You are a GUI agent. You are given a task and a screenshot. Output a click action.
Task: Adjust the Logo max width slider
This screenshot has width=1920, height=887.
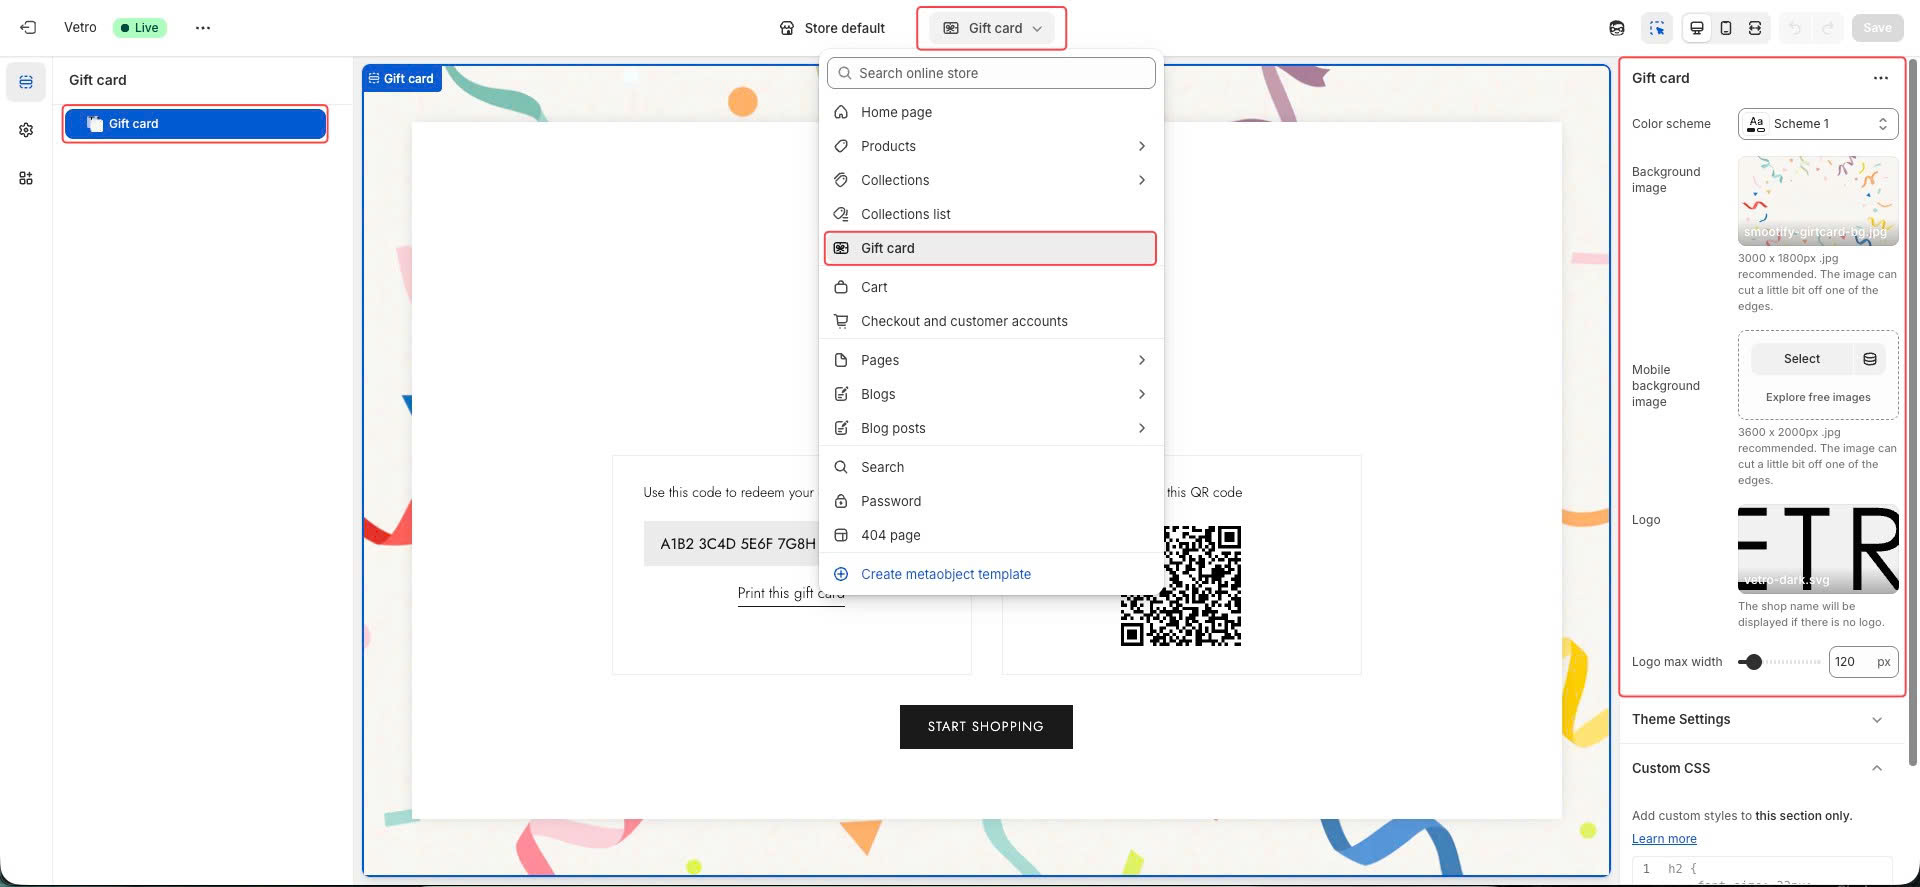(x=1753, y=662)
